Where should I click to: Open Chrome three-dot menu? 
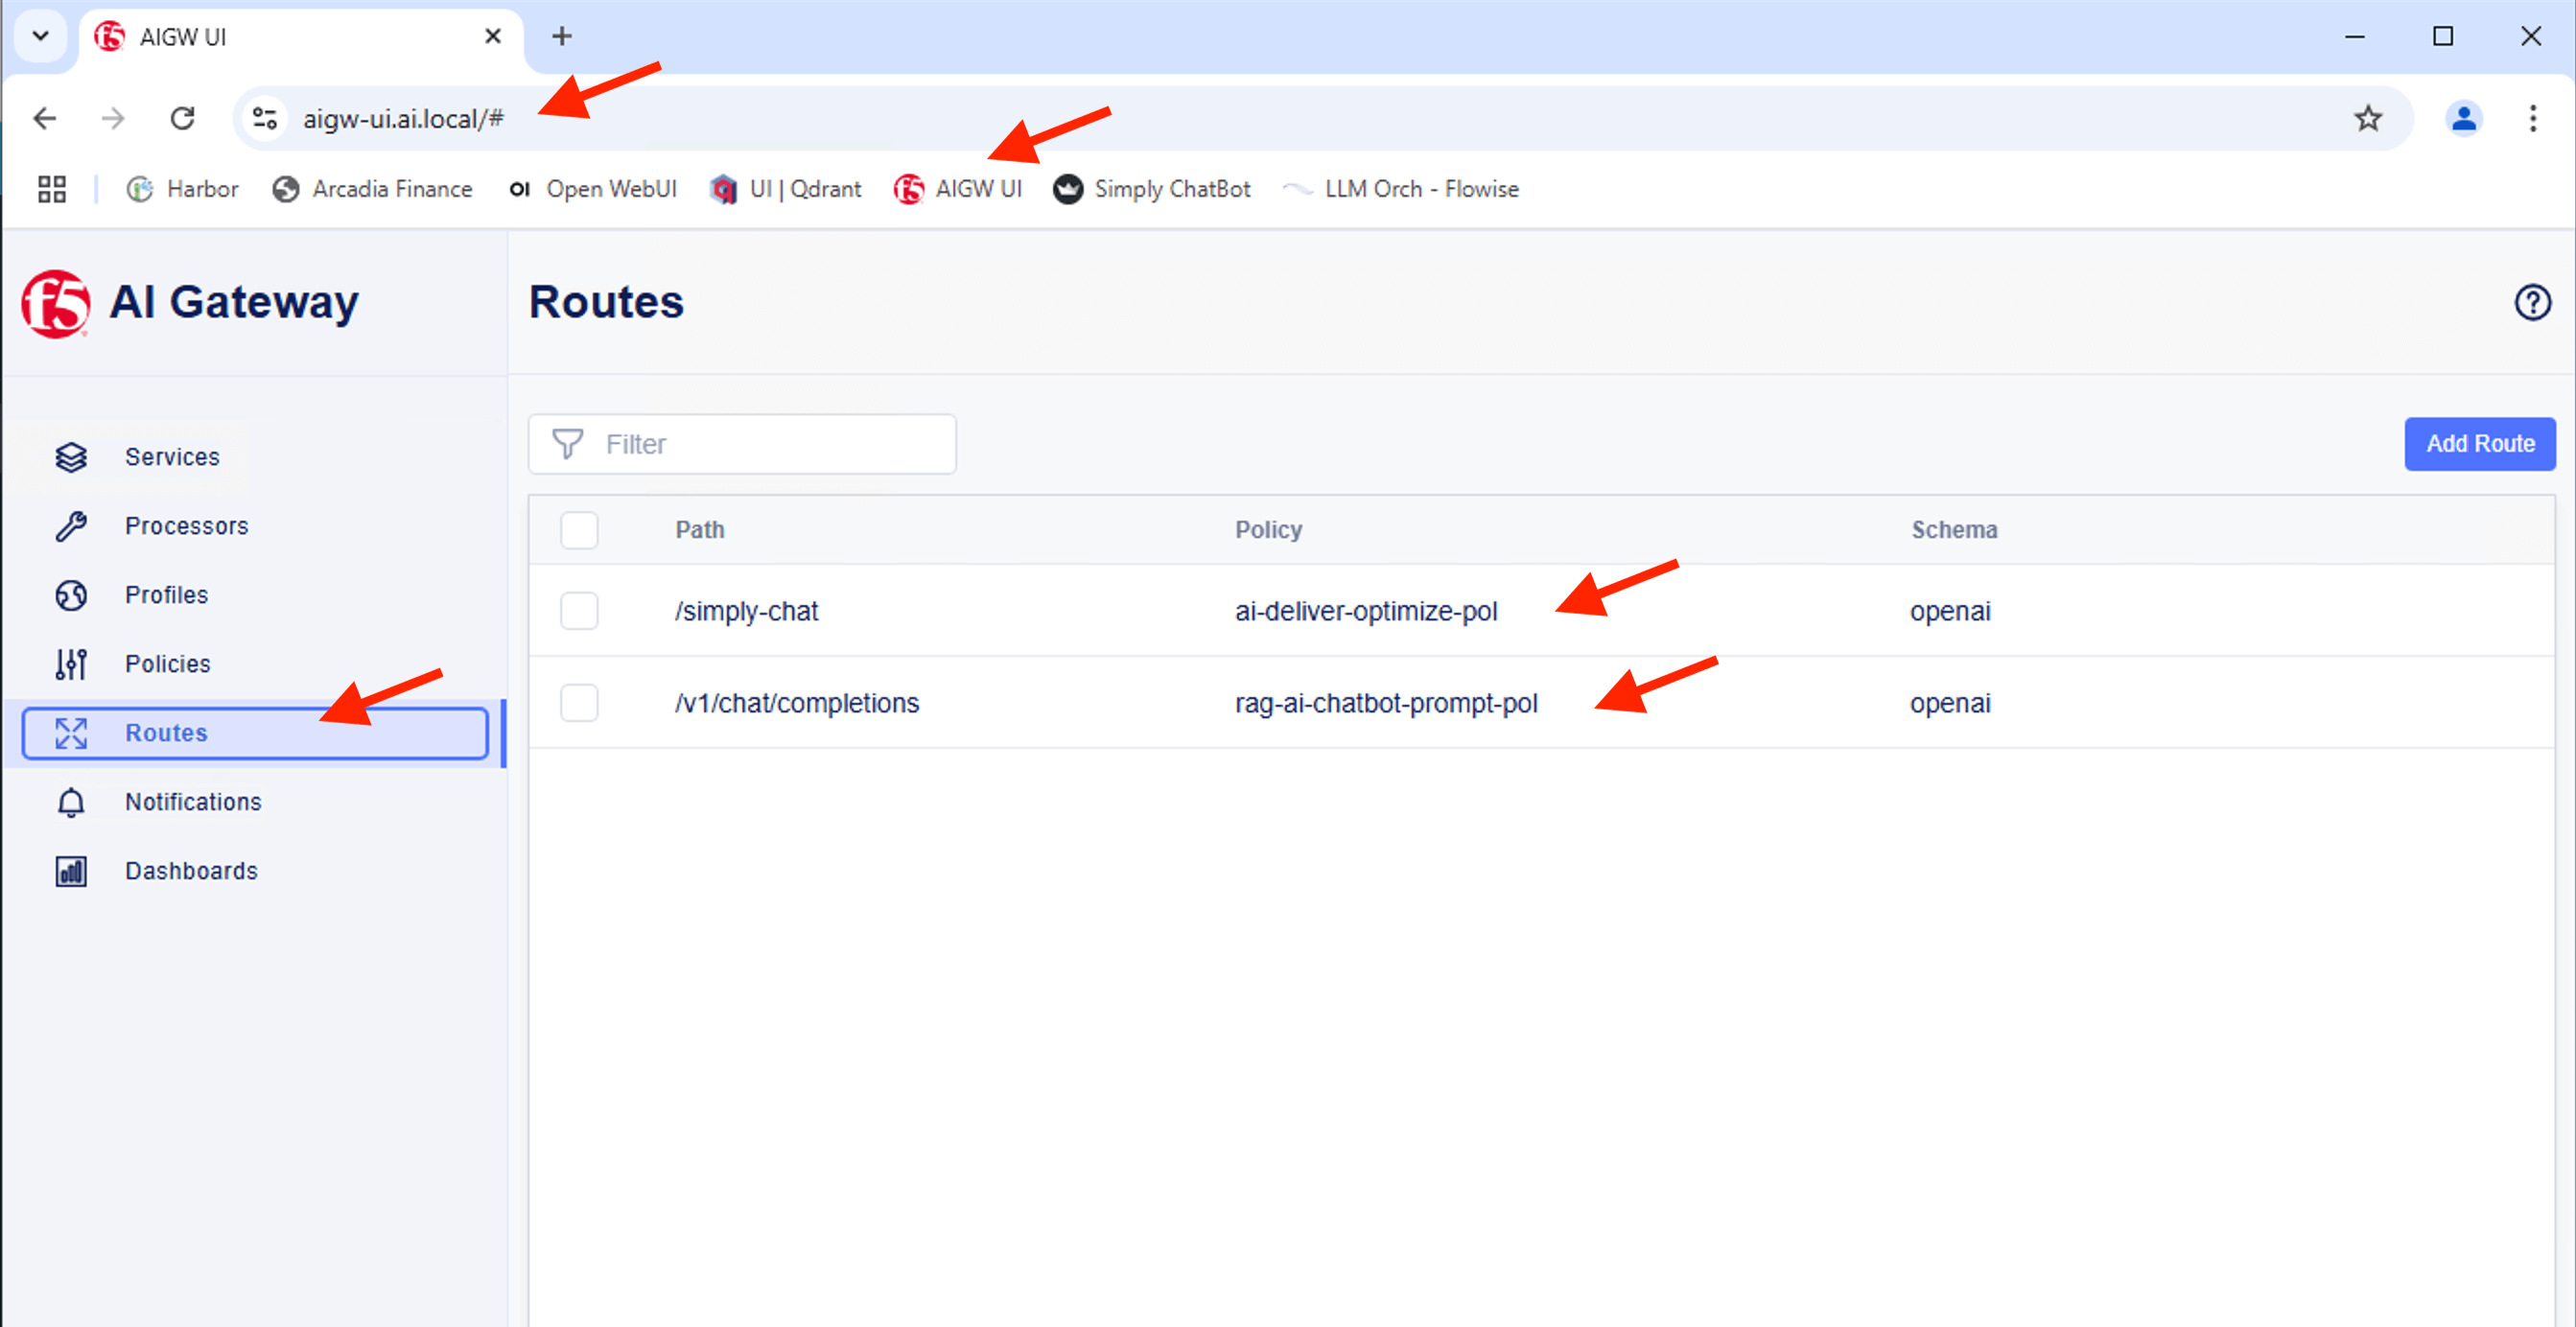2532,119
